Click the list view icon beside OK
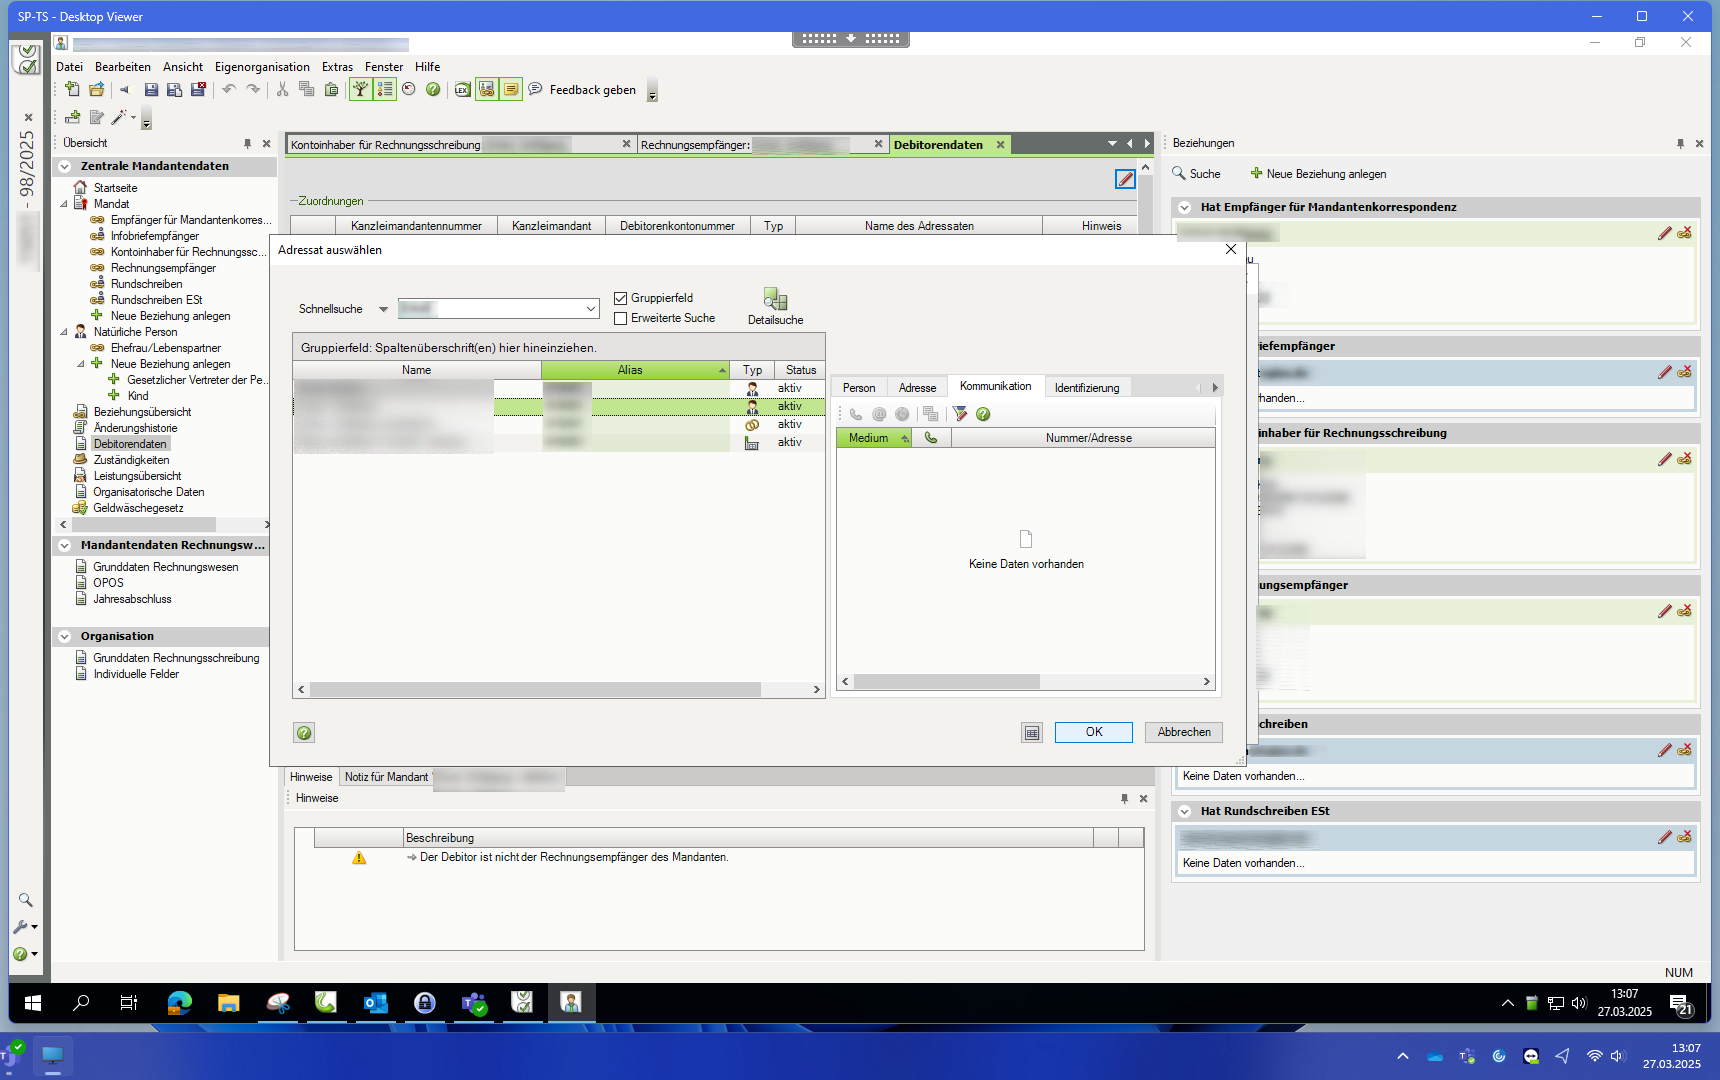The width and height of the screenshot is (1720, 1080). (x=1032, y=733)
